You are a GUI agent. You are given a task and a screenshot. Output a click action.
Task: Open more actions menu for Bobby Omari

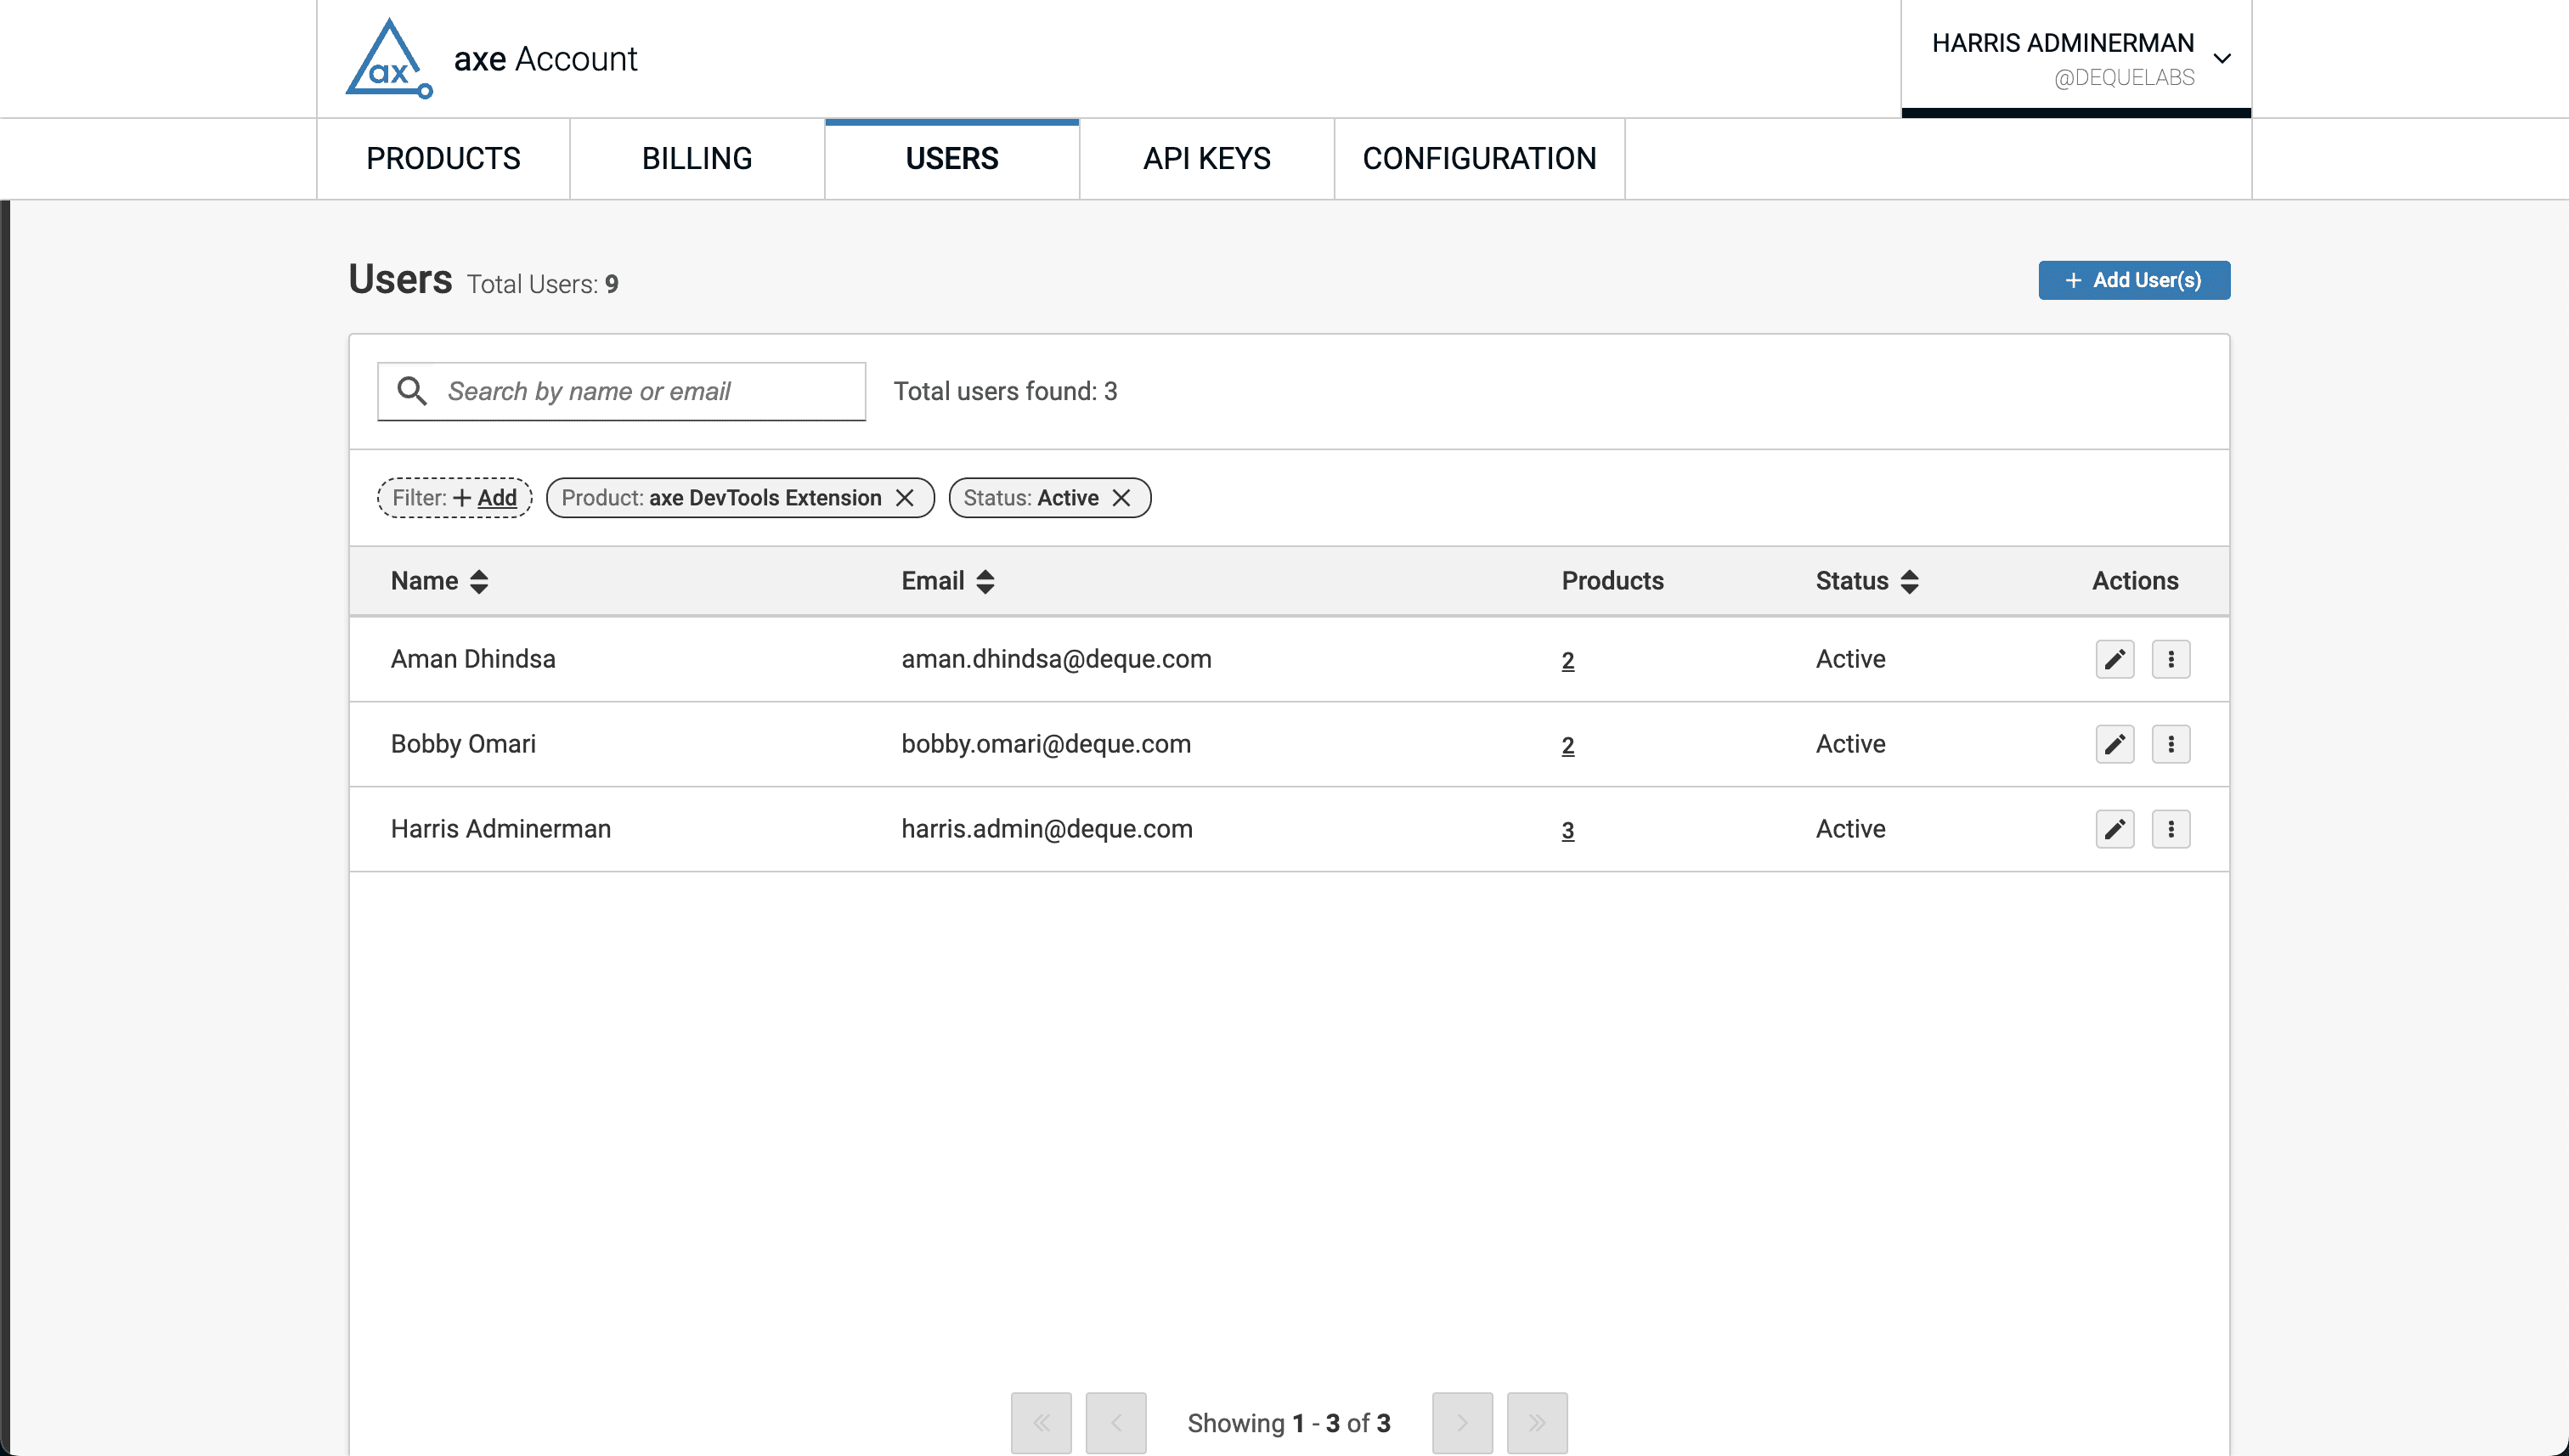click(2170, 744)
